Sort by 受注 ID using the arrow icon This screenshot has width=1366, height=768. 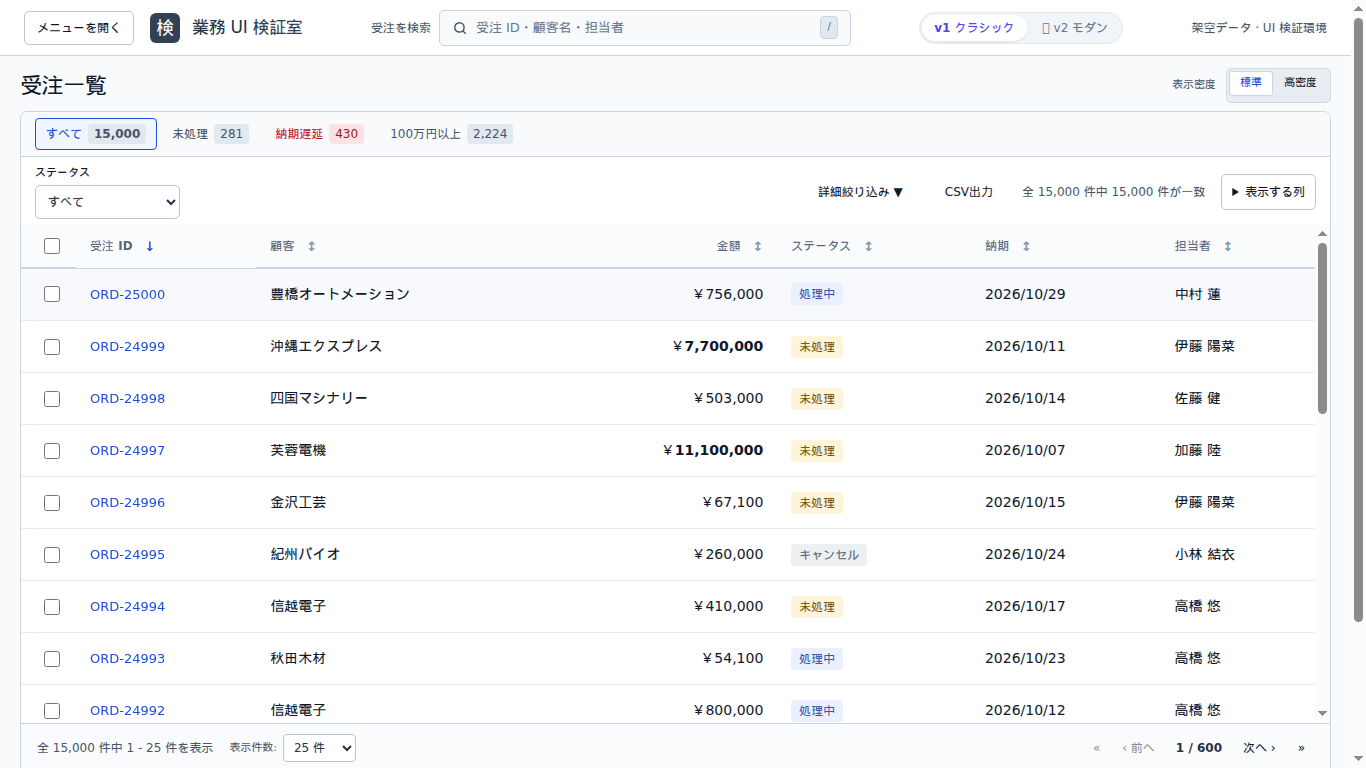tap(150, 246)
